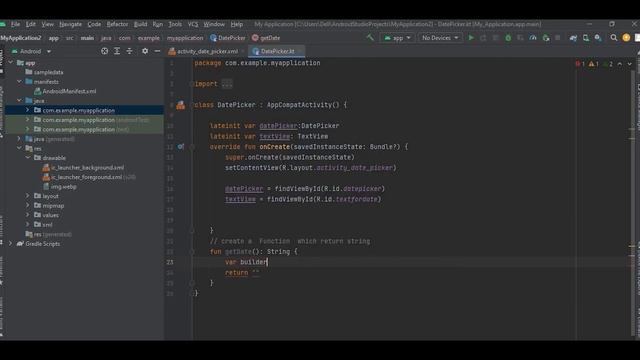The image size is (640, 360).
Task: Click MyApplication2 breadcrumb
Action: pos(21,38)
